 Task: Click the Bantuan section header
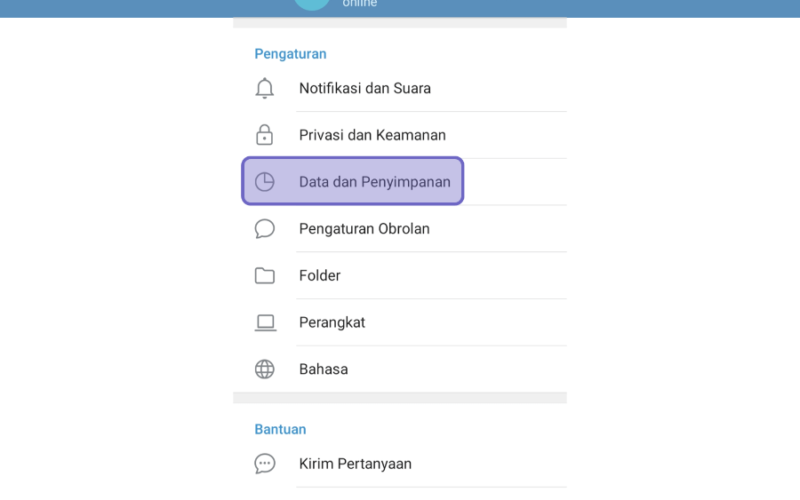pos(280,429)
